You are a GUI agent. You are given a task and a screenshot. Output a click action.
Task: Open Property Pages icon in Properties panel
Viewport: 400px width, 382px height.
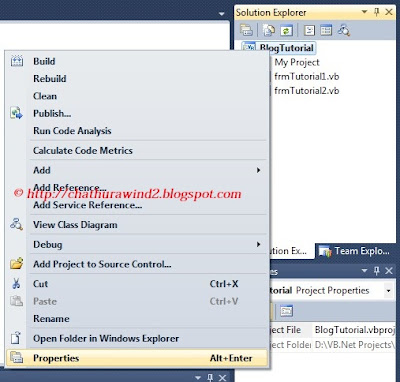[286, 311]
